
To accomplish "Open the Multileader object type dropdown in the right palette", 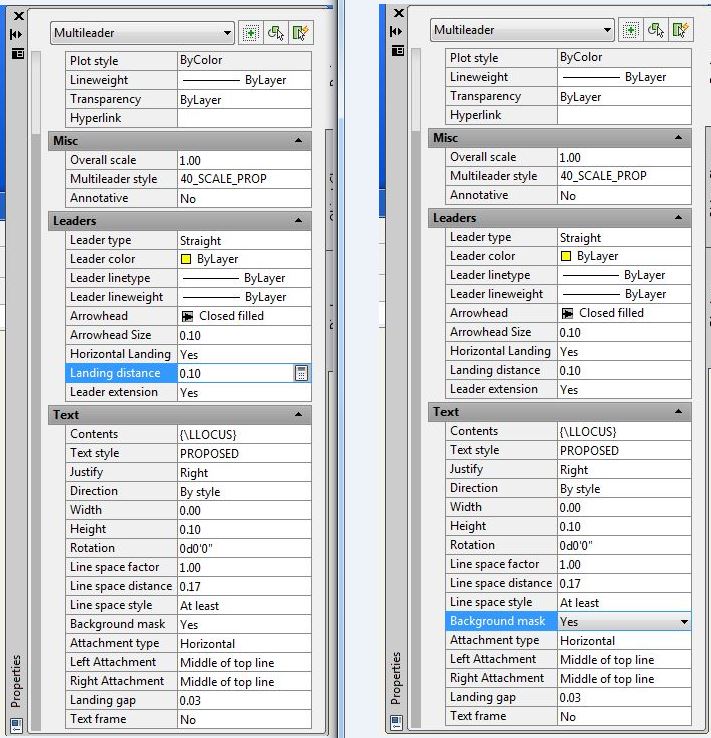I will click(x=522, y=30).
